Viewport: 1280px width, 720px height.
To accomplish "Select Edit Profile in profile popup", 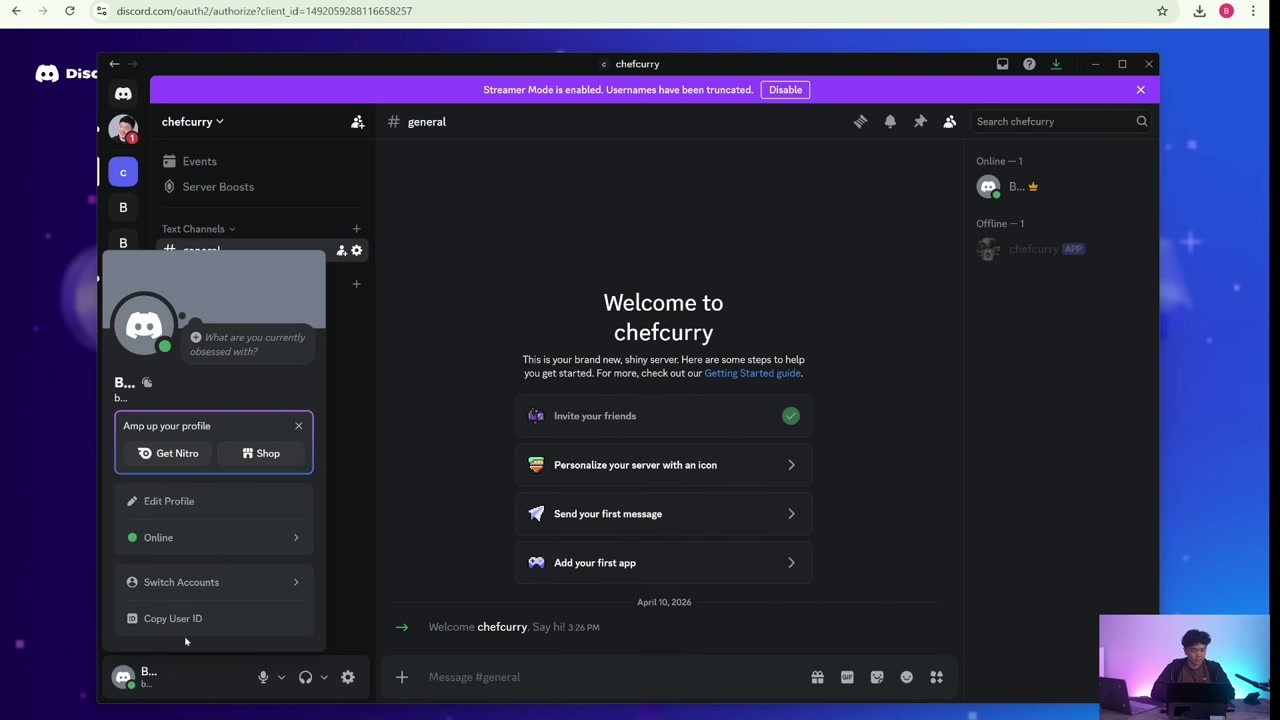I will click(214, 501).
